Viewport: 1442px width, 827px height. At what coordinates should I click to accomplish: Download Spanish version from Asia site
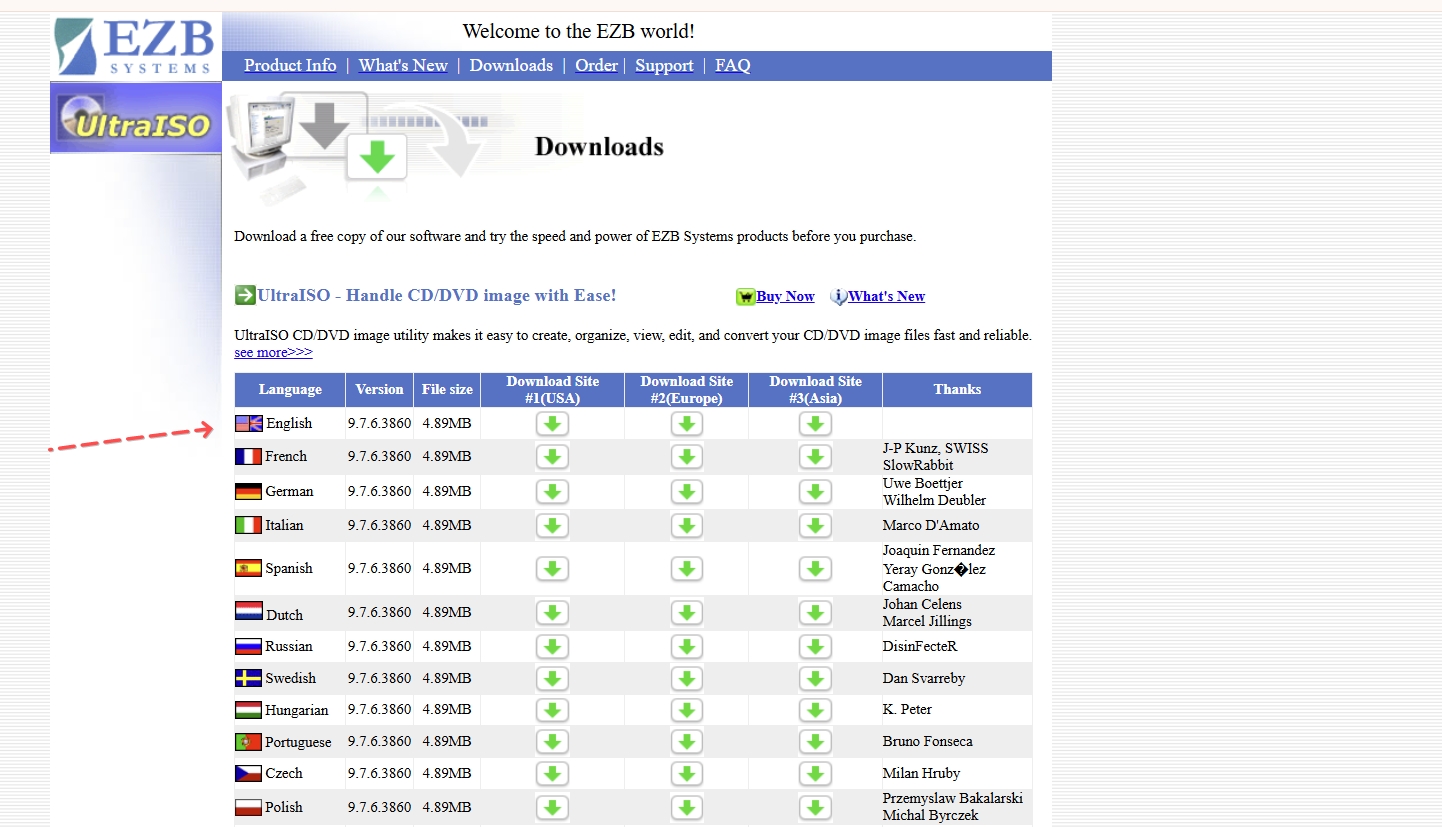pyautogui.click(x=815, y=569)
